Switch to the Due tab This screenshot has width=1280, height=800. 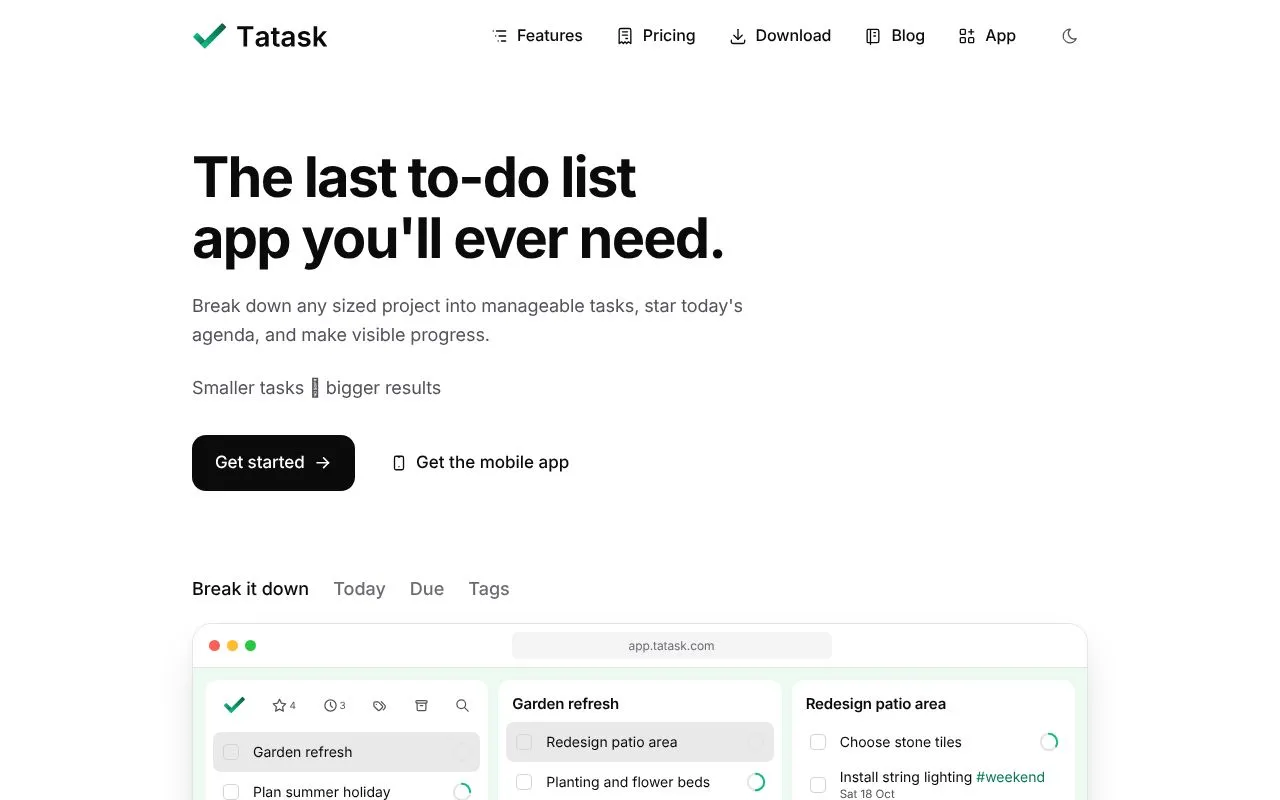(x=427, y=589)
